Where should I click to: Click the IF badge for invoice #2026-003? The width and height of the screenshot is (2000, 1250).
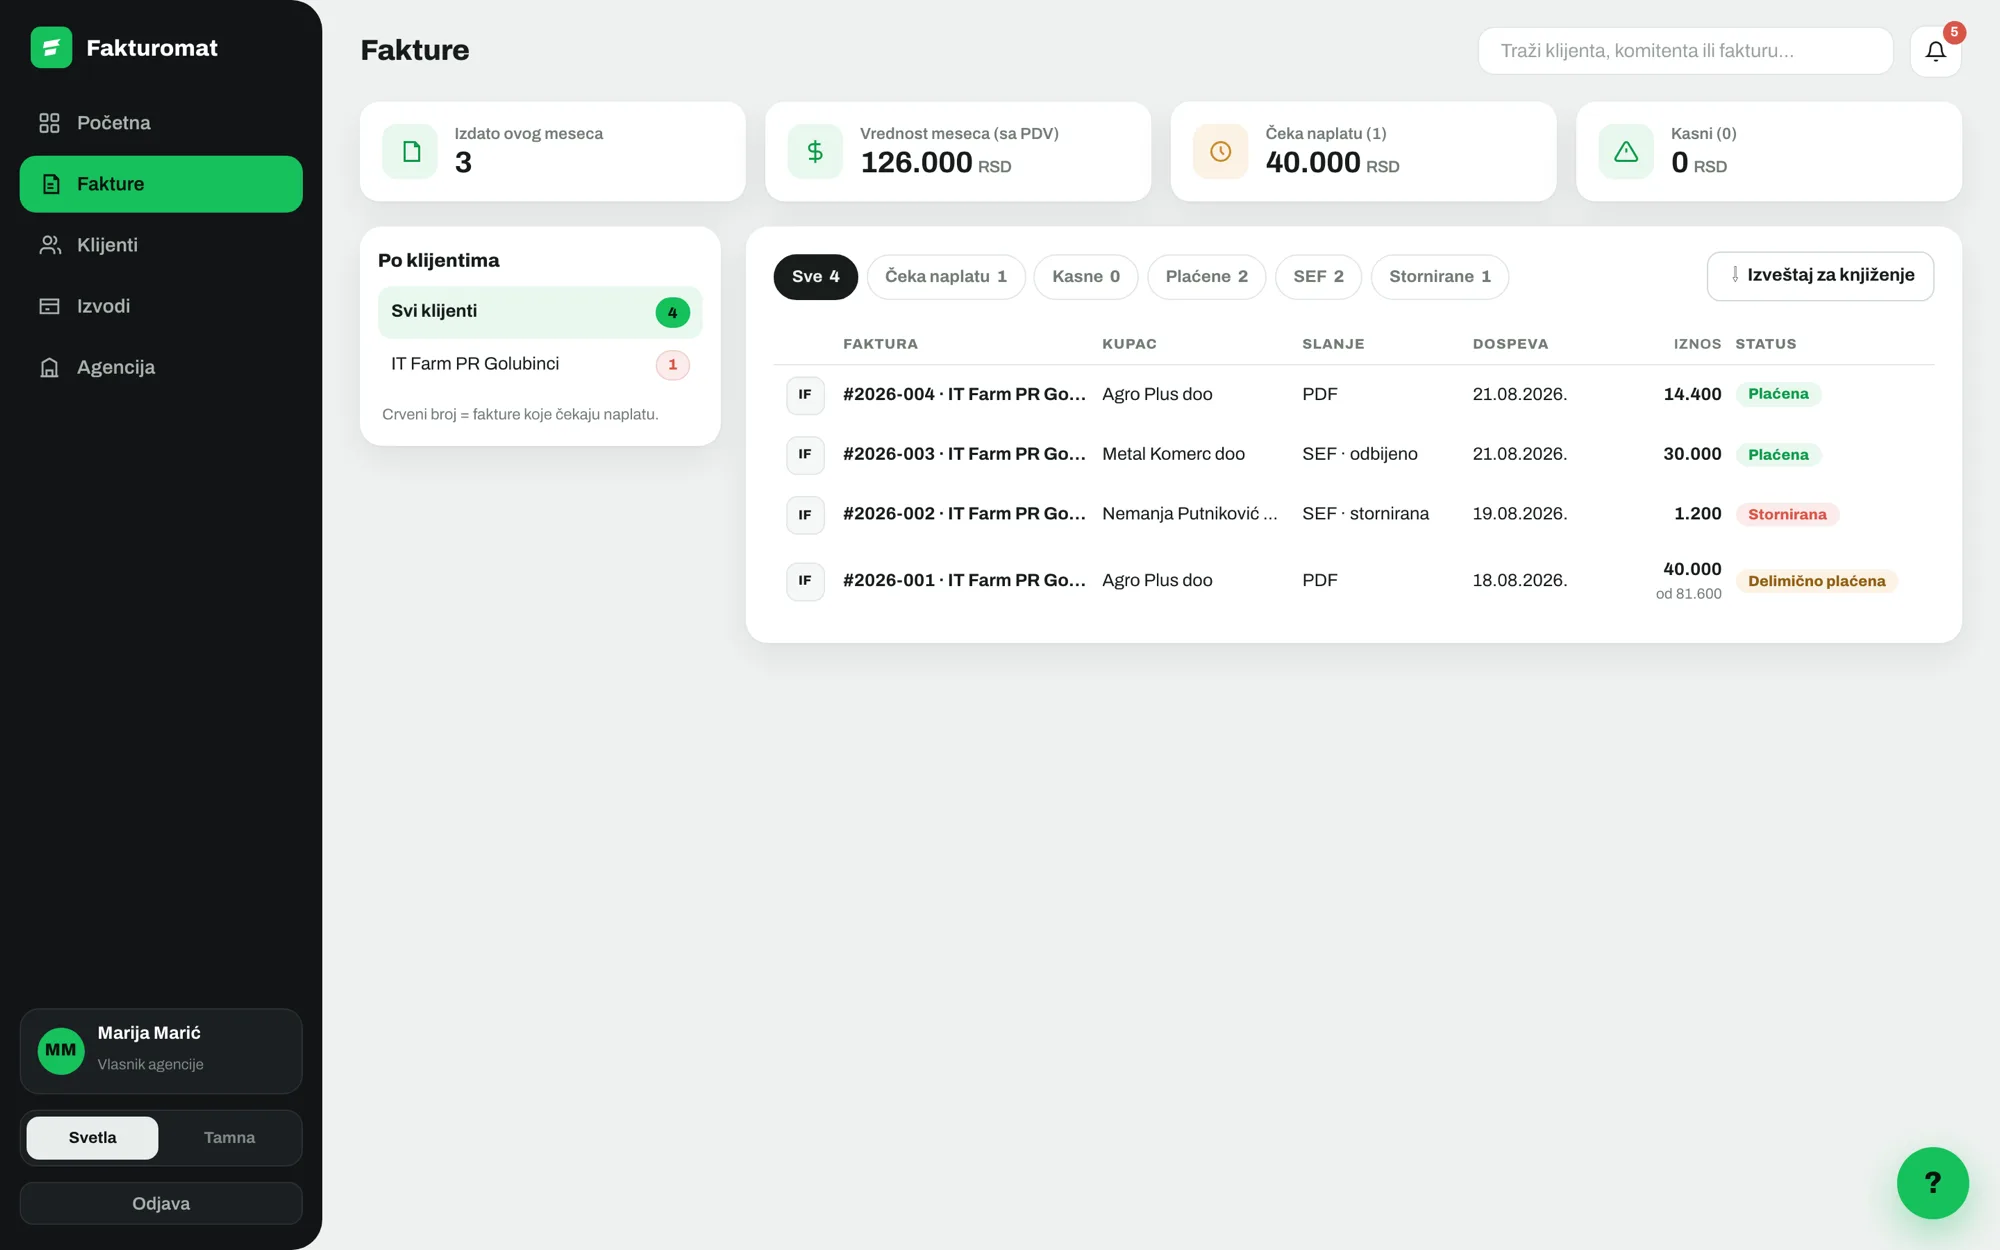(805, 454)
